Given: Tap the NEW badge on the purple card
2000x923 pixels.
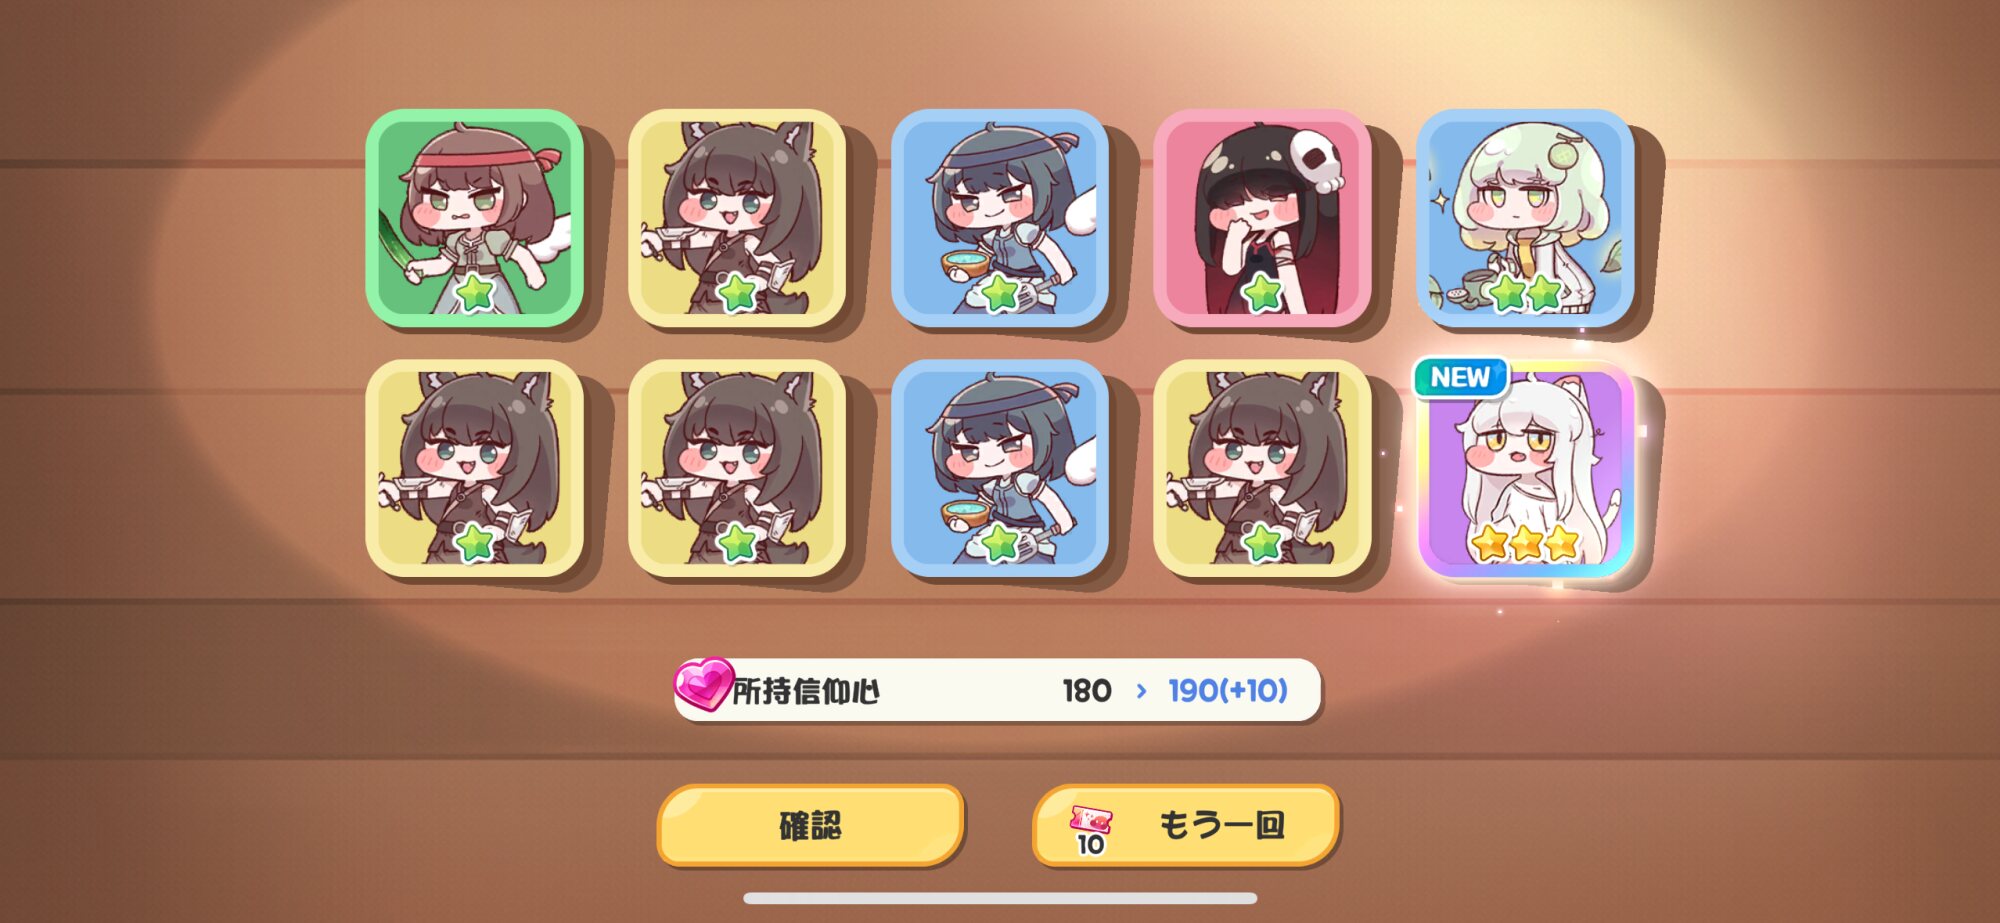Looking at the screenshot, I should point(1460,377).
